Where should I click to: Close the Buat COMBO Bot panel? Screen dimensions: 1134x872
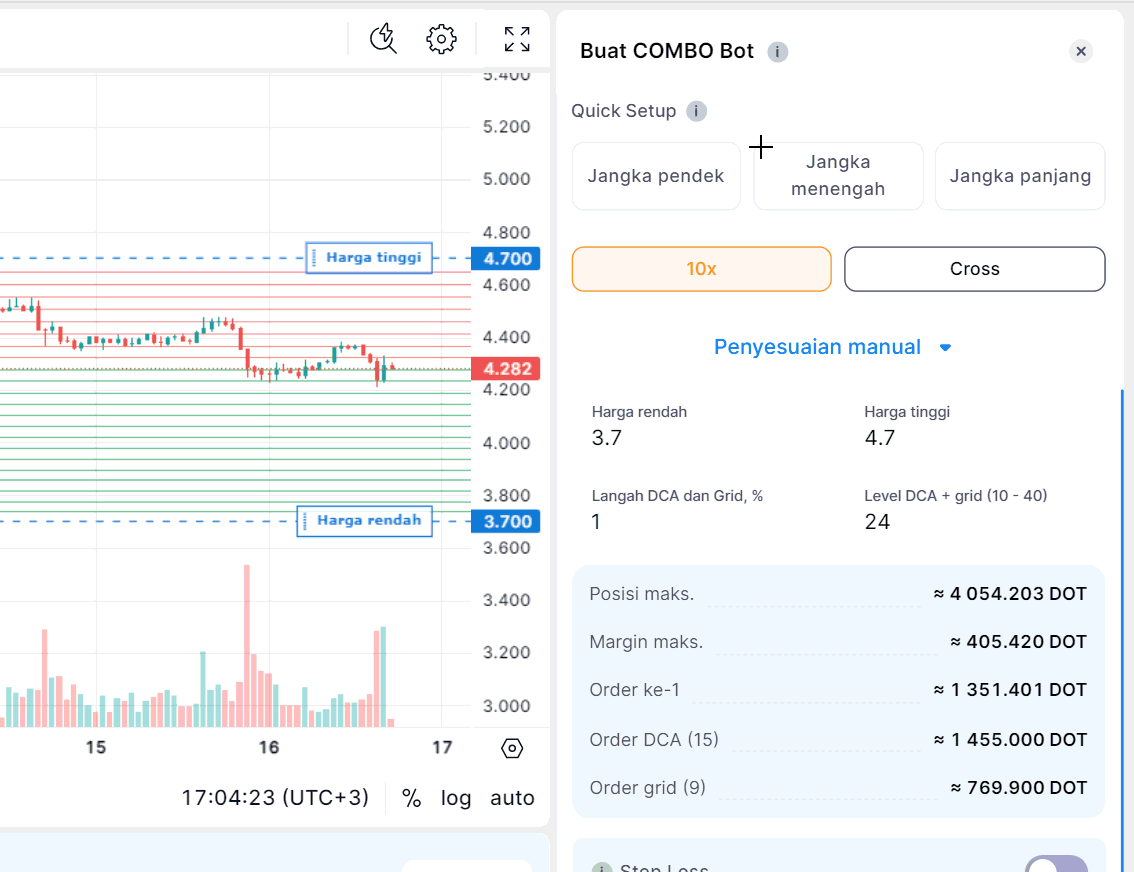(x=1080, y=51)
